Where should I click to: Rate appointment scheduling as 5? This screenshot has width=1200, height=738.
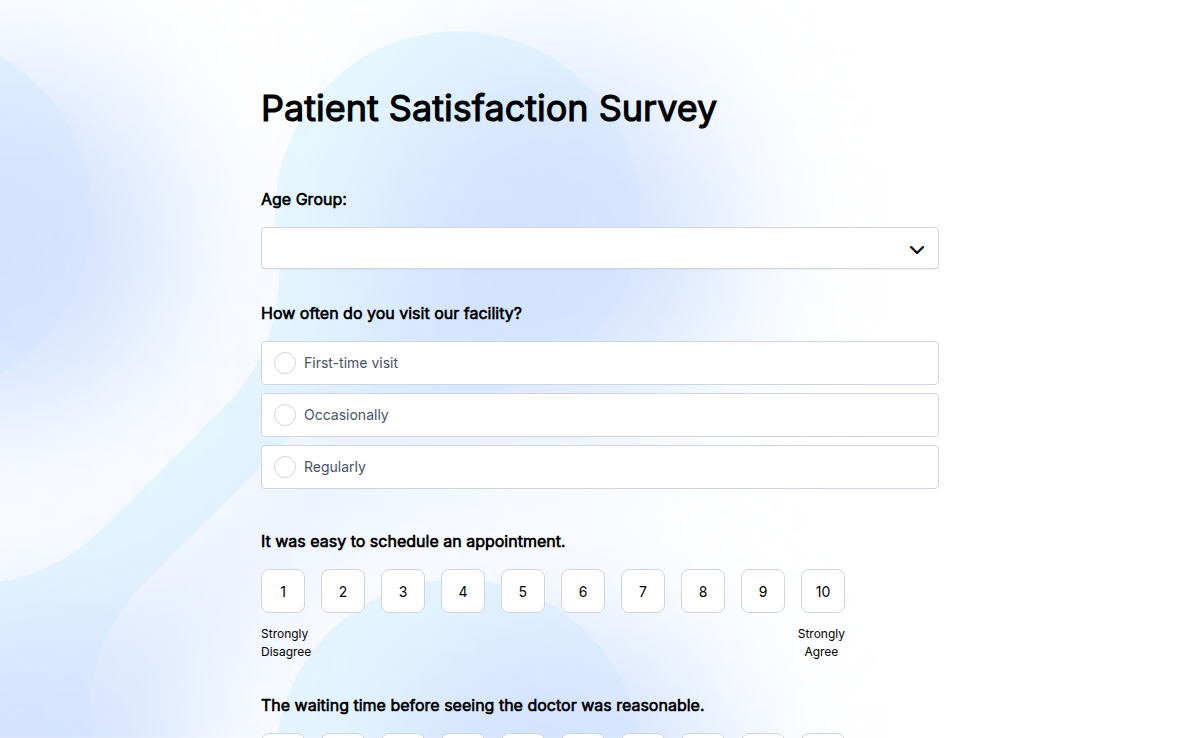click(x=523, y=591)
